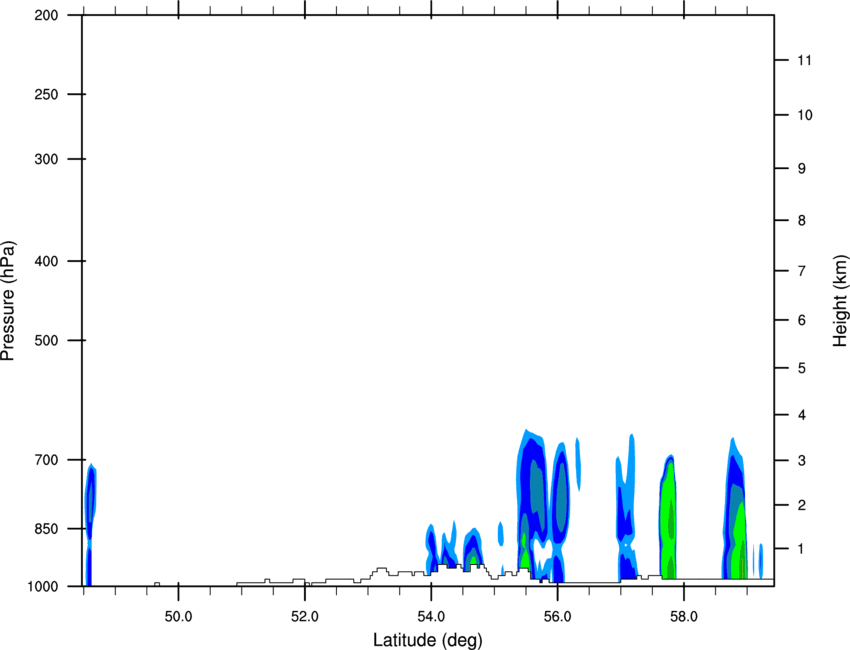Click the green contour core near 57.8 latitude
850x650 pixels.
coord(670,518)
